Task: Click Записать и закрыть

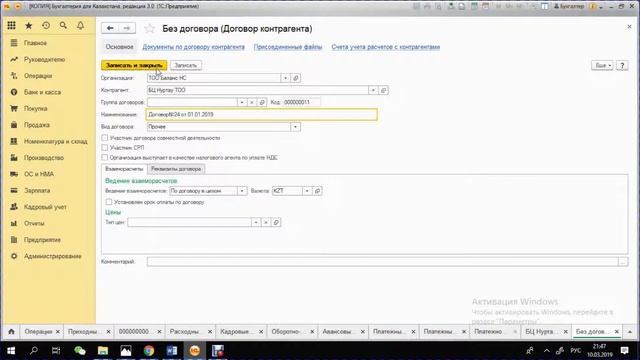Action: [x=134, y=65]
